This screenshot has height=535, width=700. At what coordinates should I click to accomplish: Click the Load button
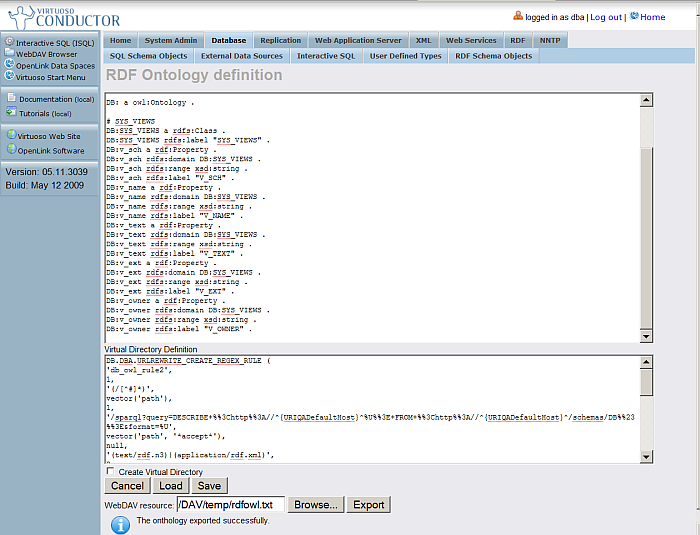171,486
